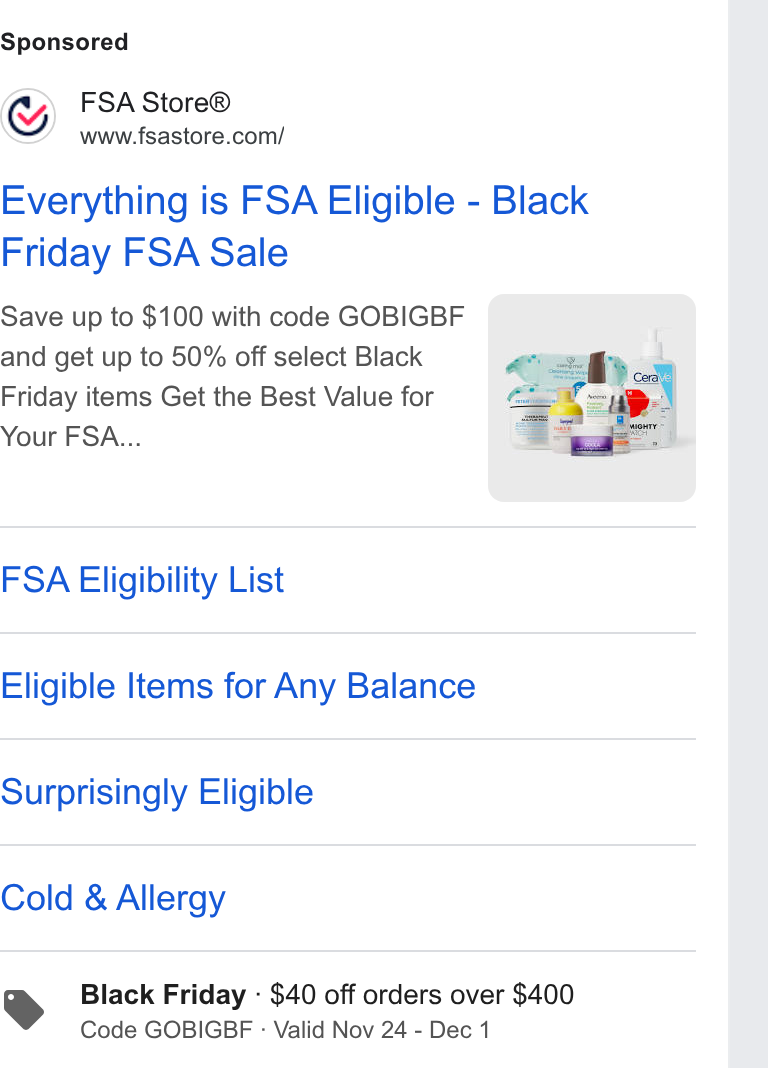Screen dimensions: 768x1068
Task: Visit the Surprisingly Eligible link
Action: (157, 792)
